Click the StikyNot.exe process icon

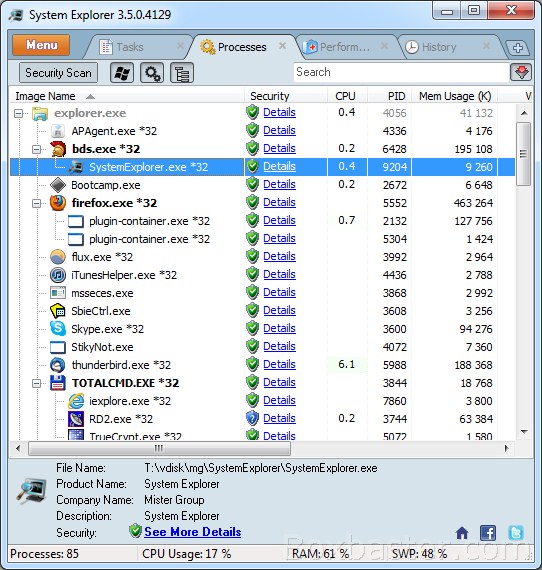pyautogui.click(x=58, y=347)
